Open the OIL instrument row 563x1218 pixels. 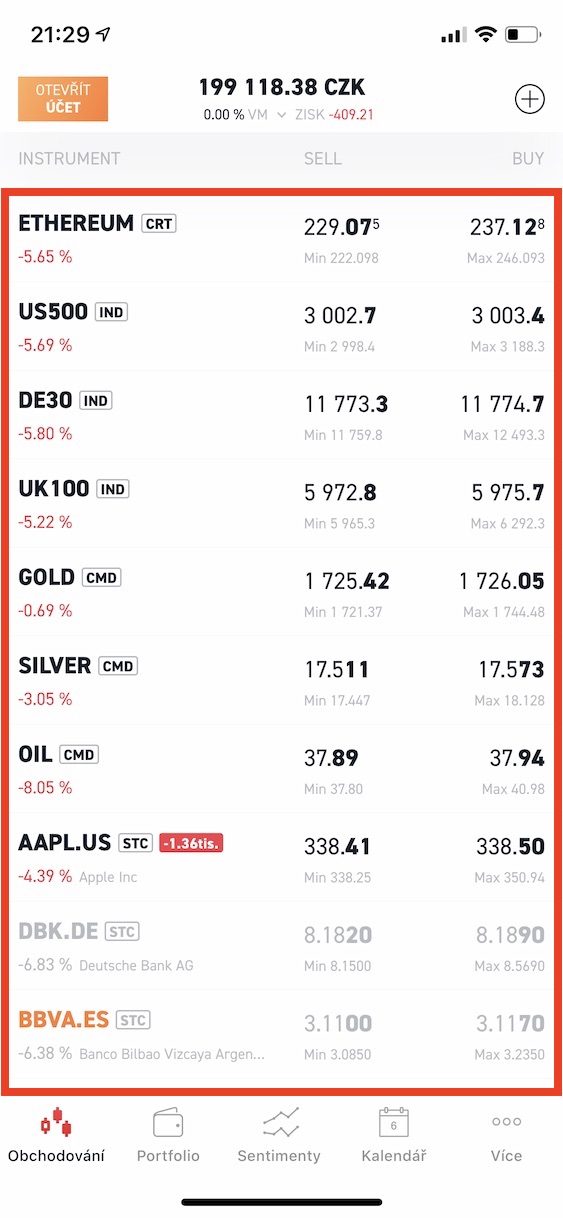click(281, 769)
